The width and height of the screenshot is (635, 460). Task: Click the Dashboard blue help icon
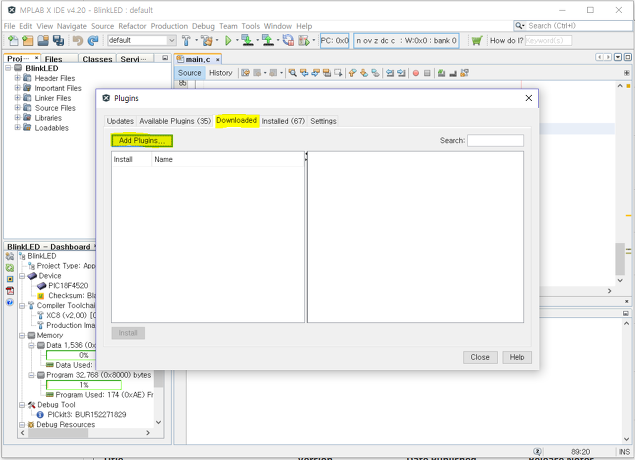point(10,302)
